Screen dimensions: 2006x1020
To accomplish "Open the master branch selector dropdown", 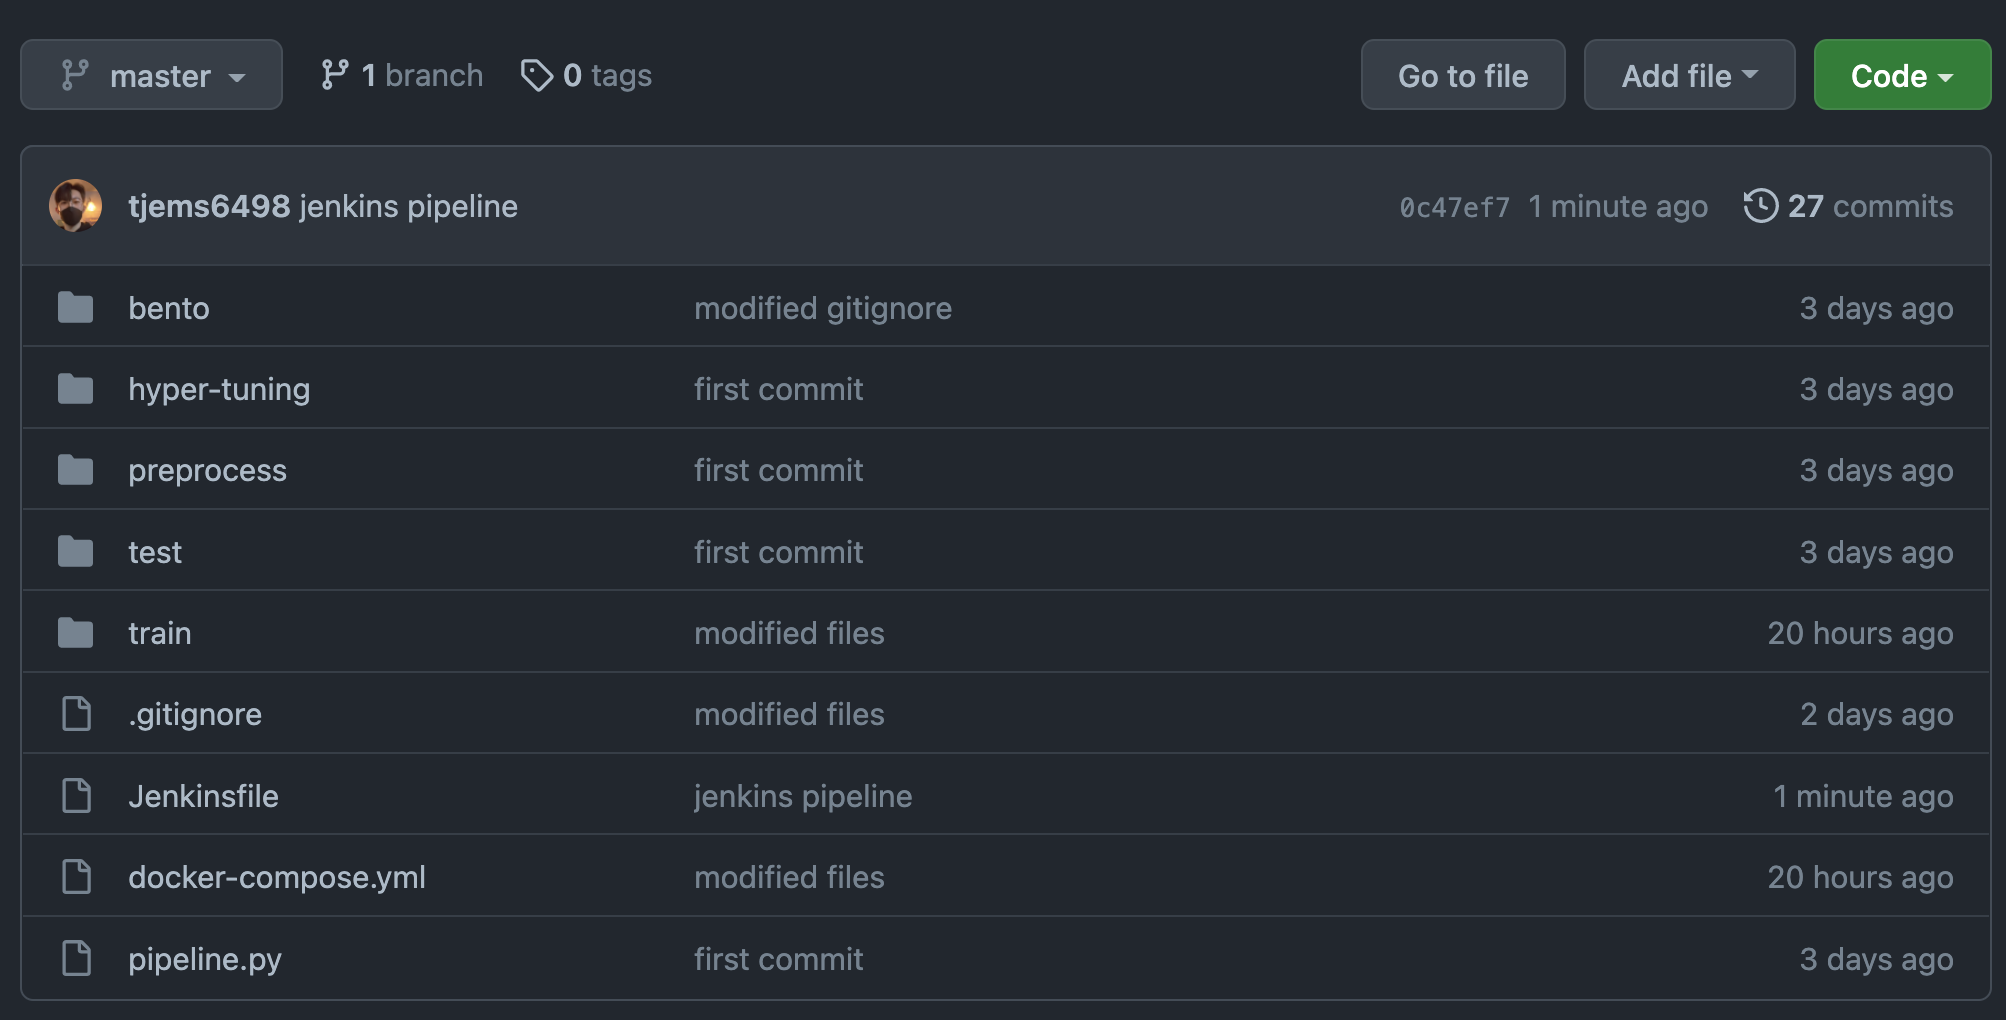I will (151, 75).
